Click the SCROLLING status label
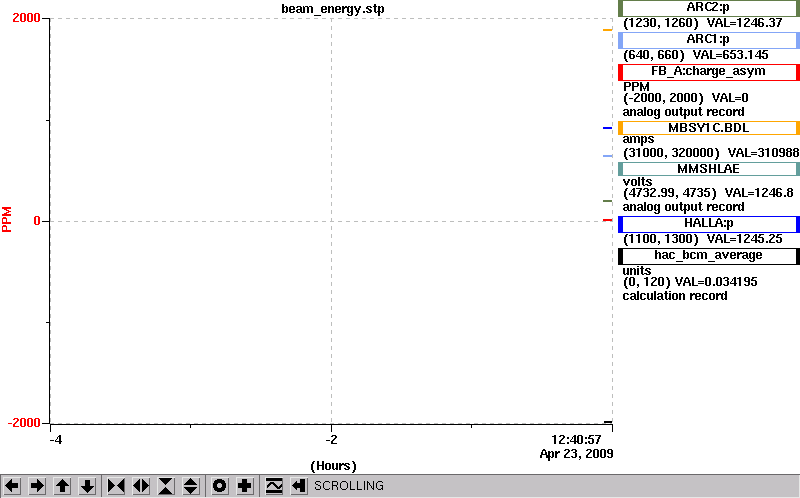800x498 pixels. coord(348,486)
